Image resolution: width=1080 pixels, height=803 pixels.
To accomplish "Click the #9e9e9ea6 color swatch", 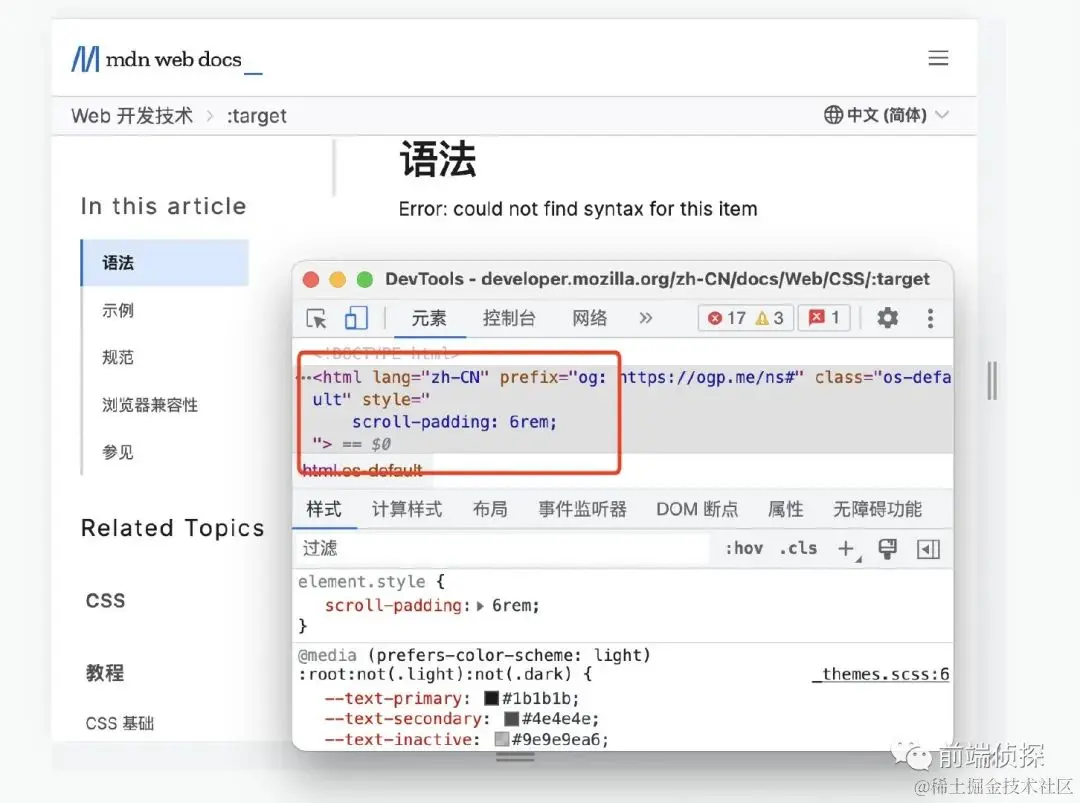I will pos(501,740).
